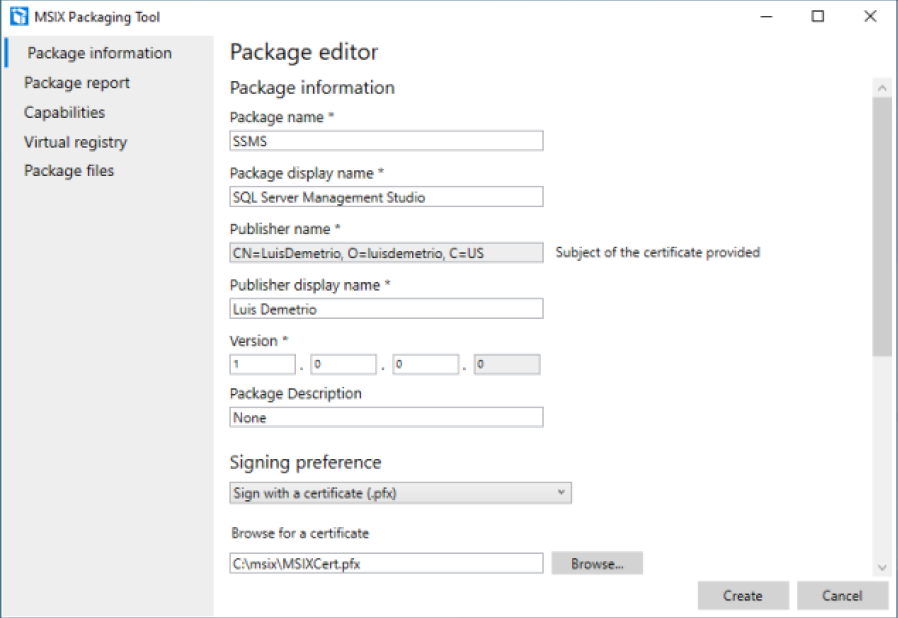The height and width of the screenshot is (618, 898).
Task: Close the MSIX Packaging Tool window
Action: [x=870, y=17]
